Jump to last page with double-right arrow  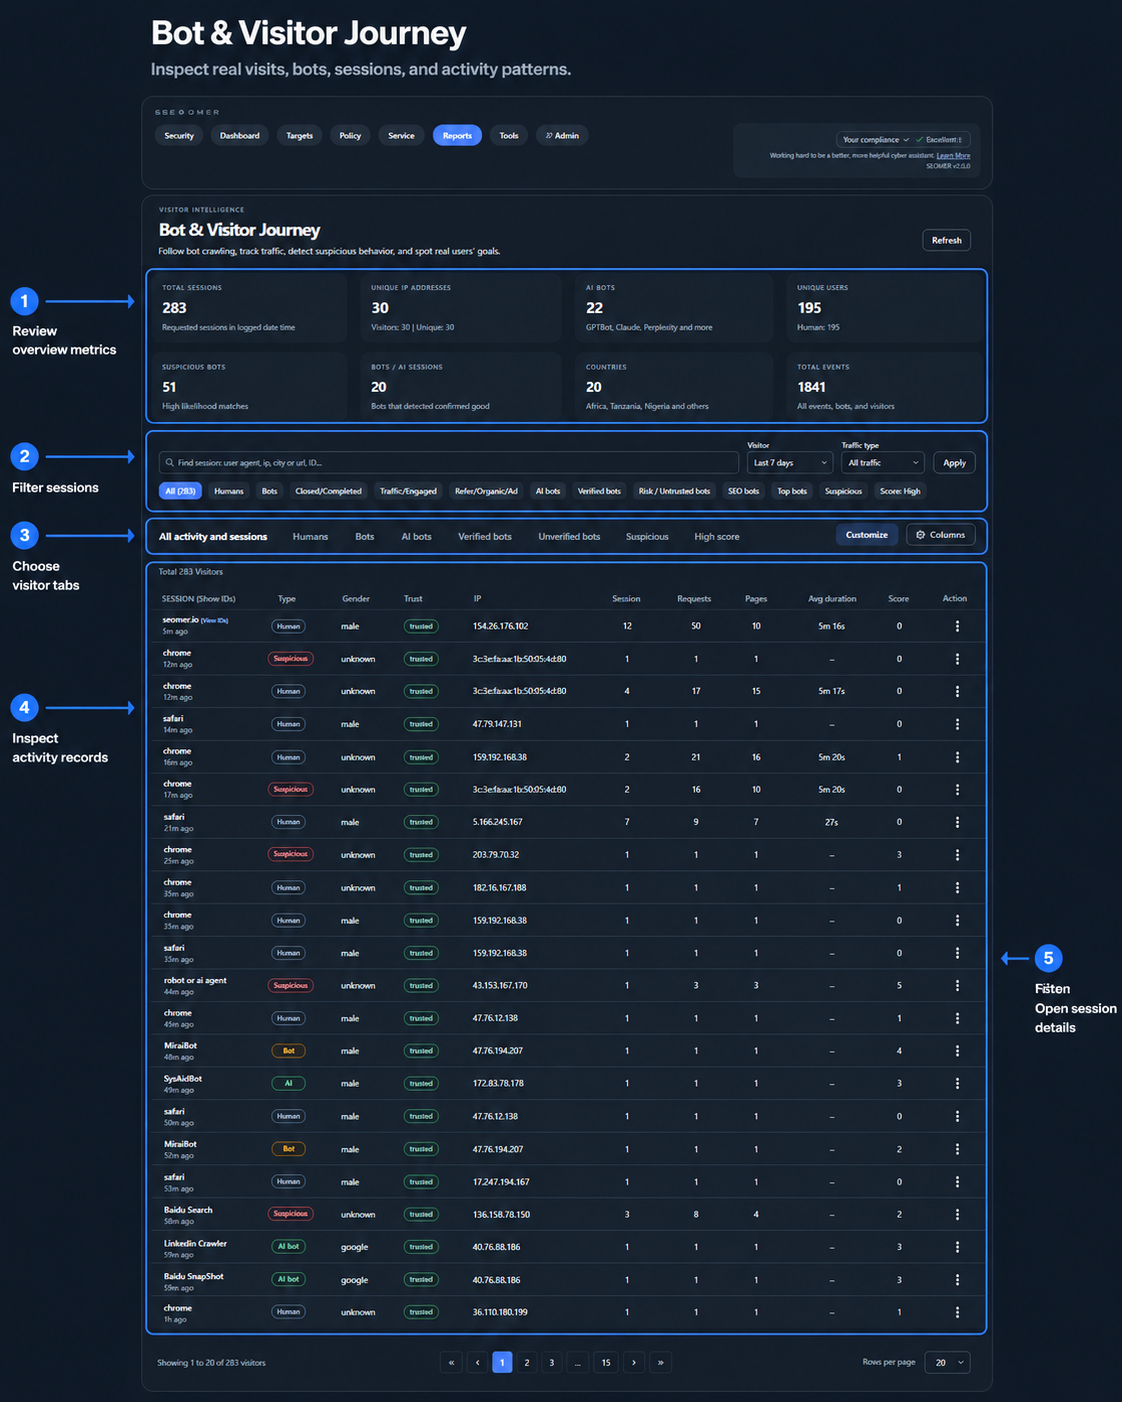(660, 1362)
